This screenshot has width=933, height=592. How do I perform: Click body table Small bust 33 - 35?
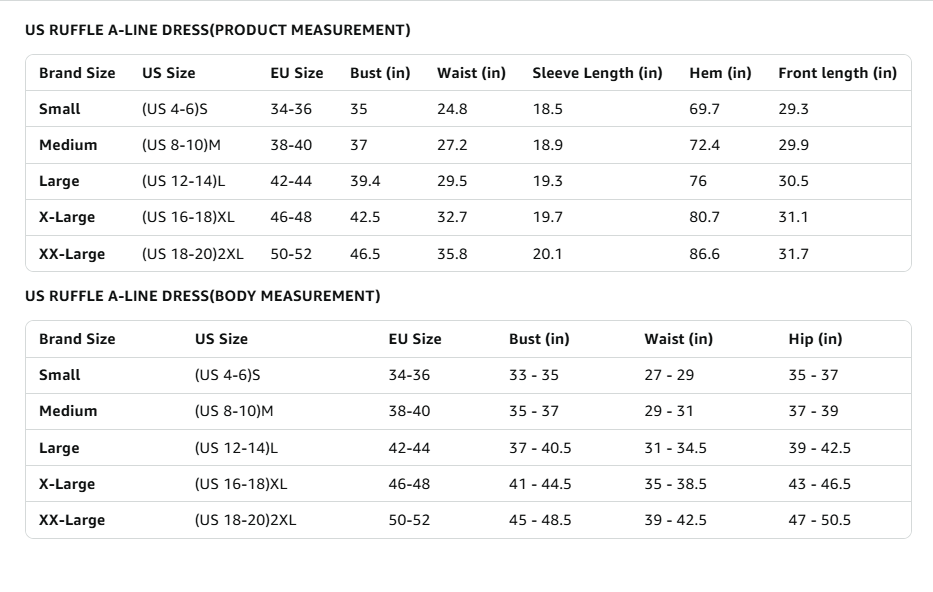534,375
